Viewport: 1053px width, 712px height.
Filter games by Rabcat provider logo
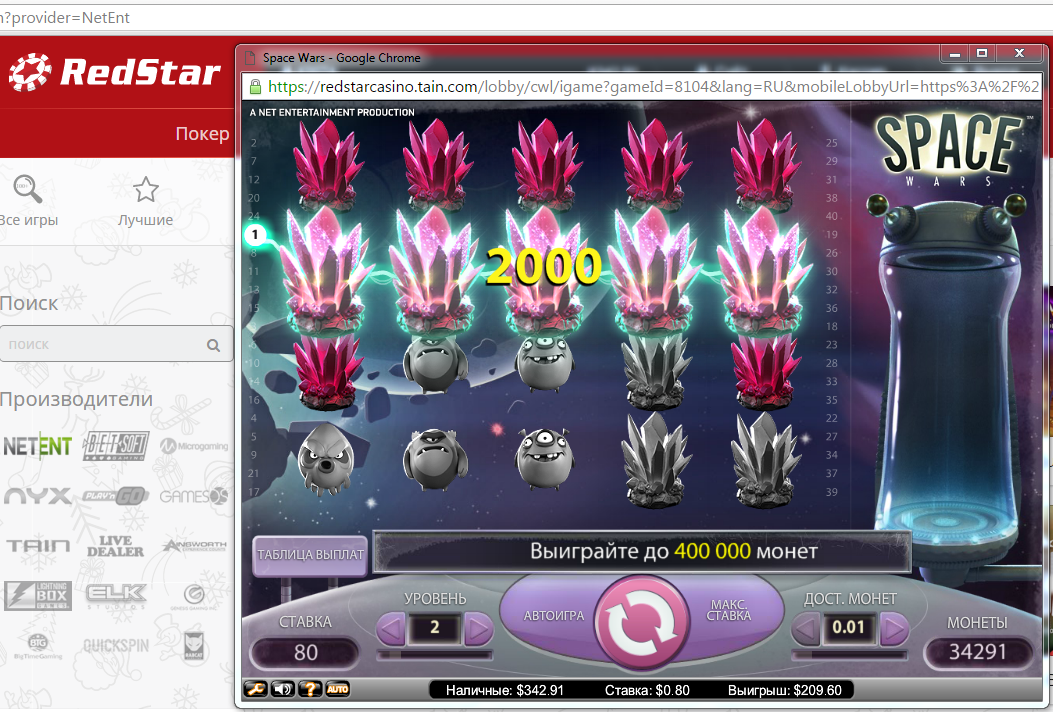(x=194, y=646)
